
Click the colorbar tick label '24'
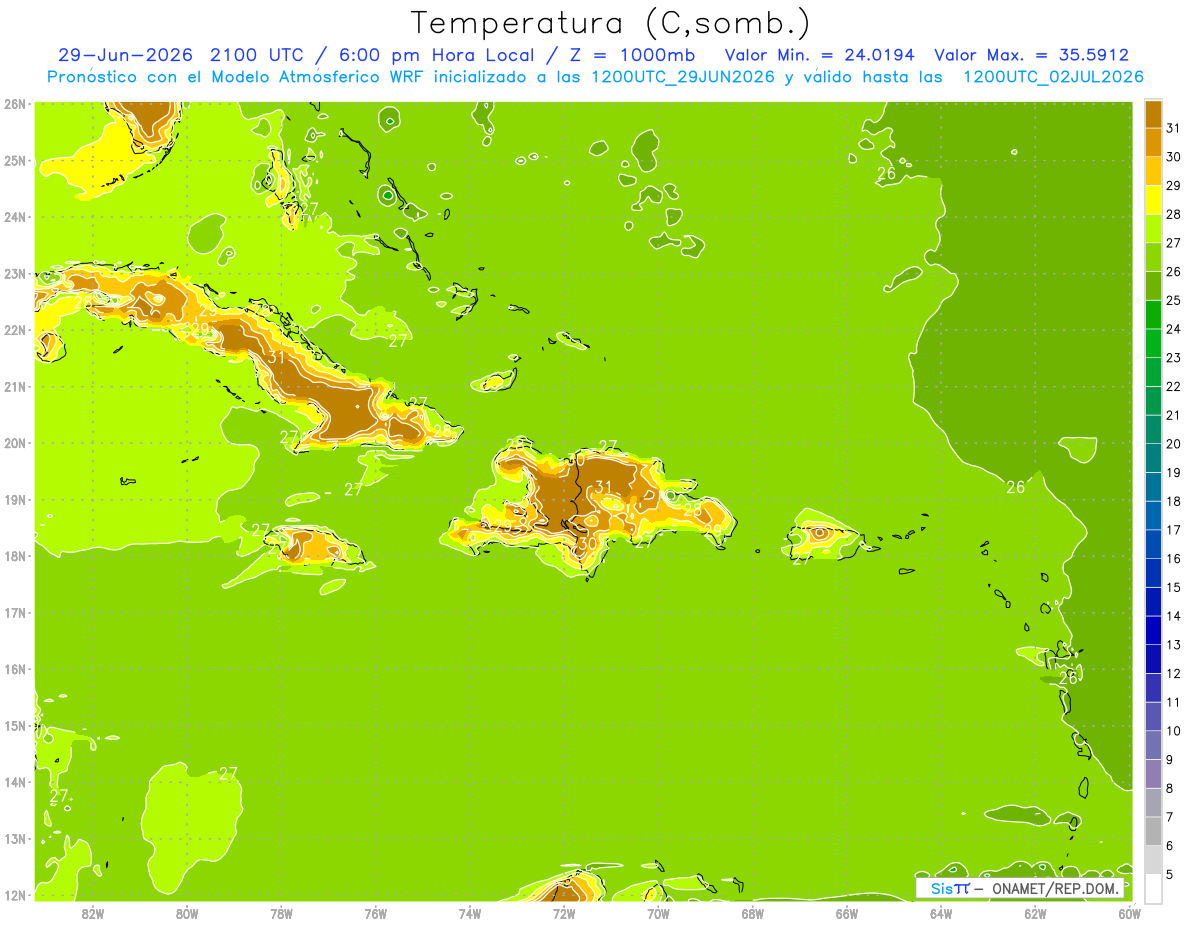tap(1173, 329)
